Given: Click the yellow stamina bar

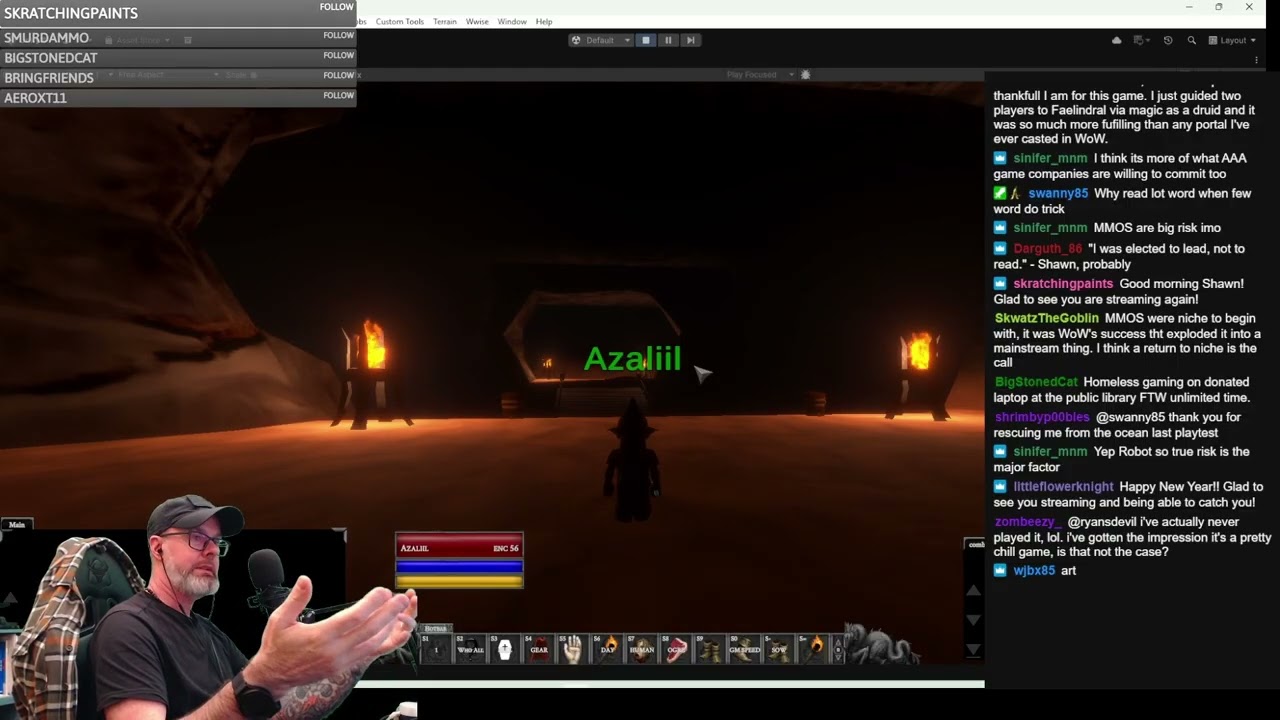Looking at the screenshot, I should 459,580.
